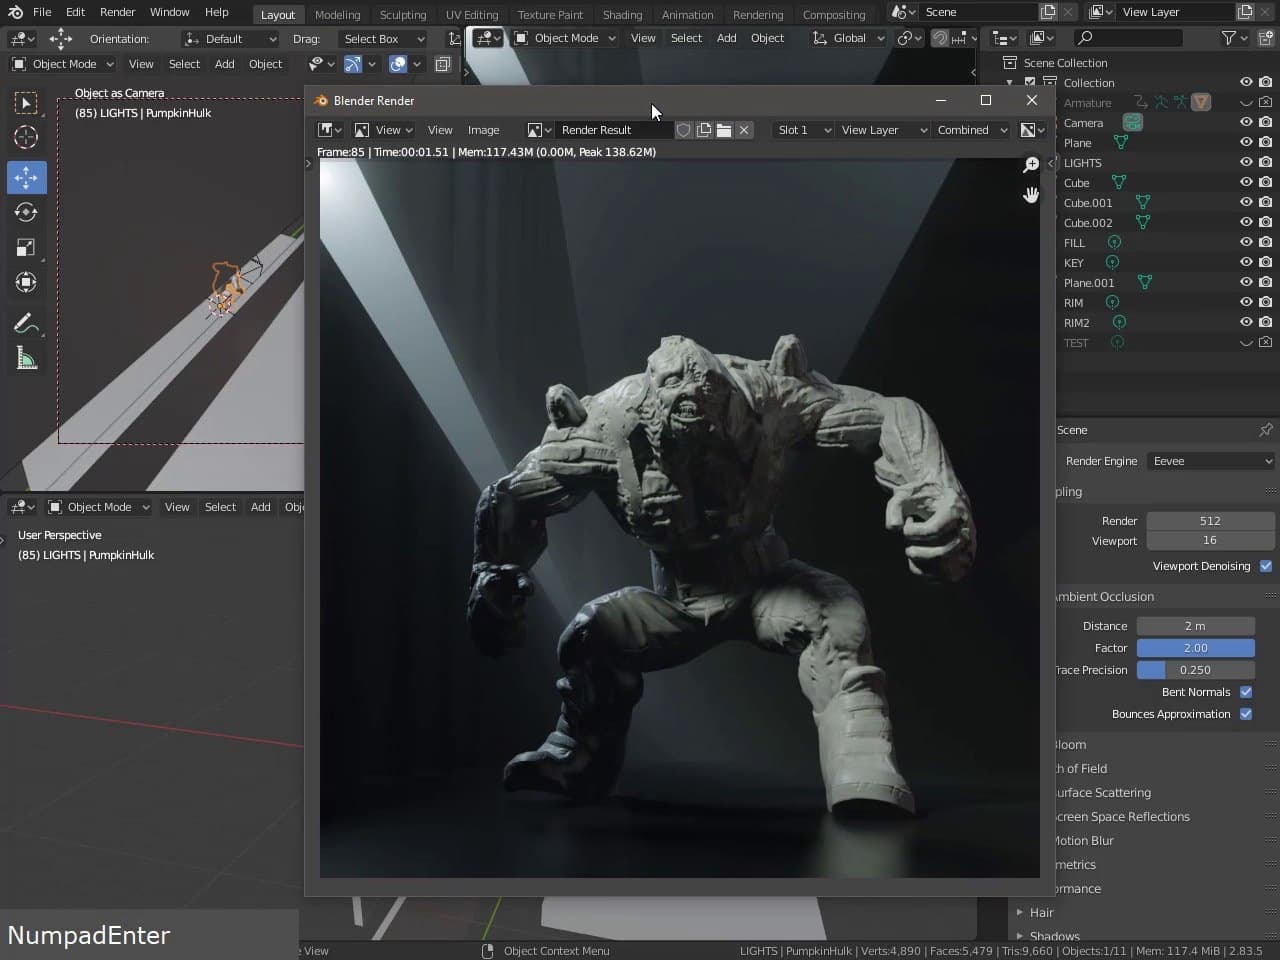The width and height of the screenshot is (1280, 960).
Task: Open Orientation Default dropdown
Action: click(x=230, y=39)
